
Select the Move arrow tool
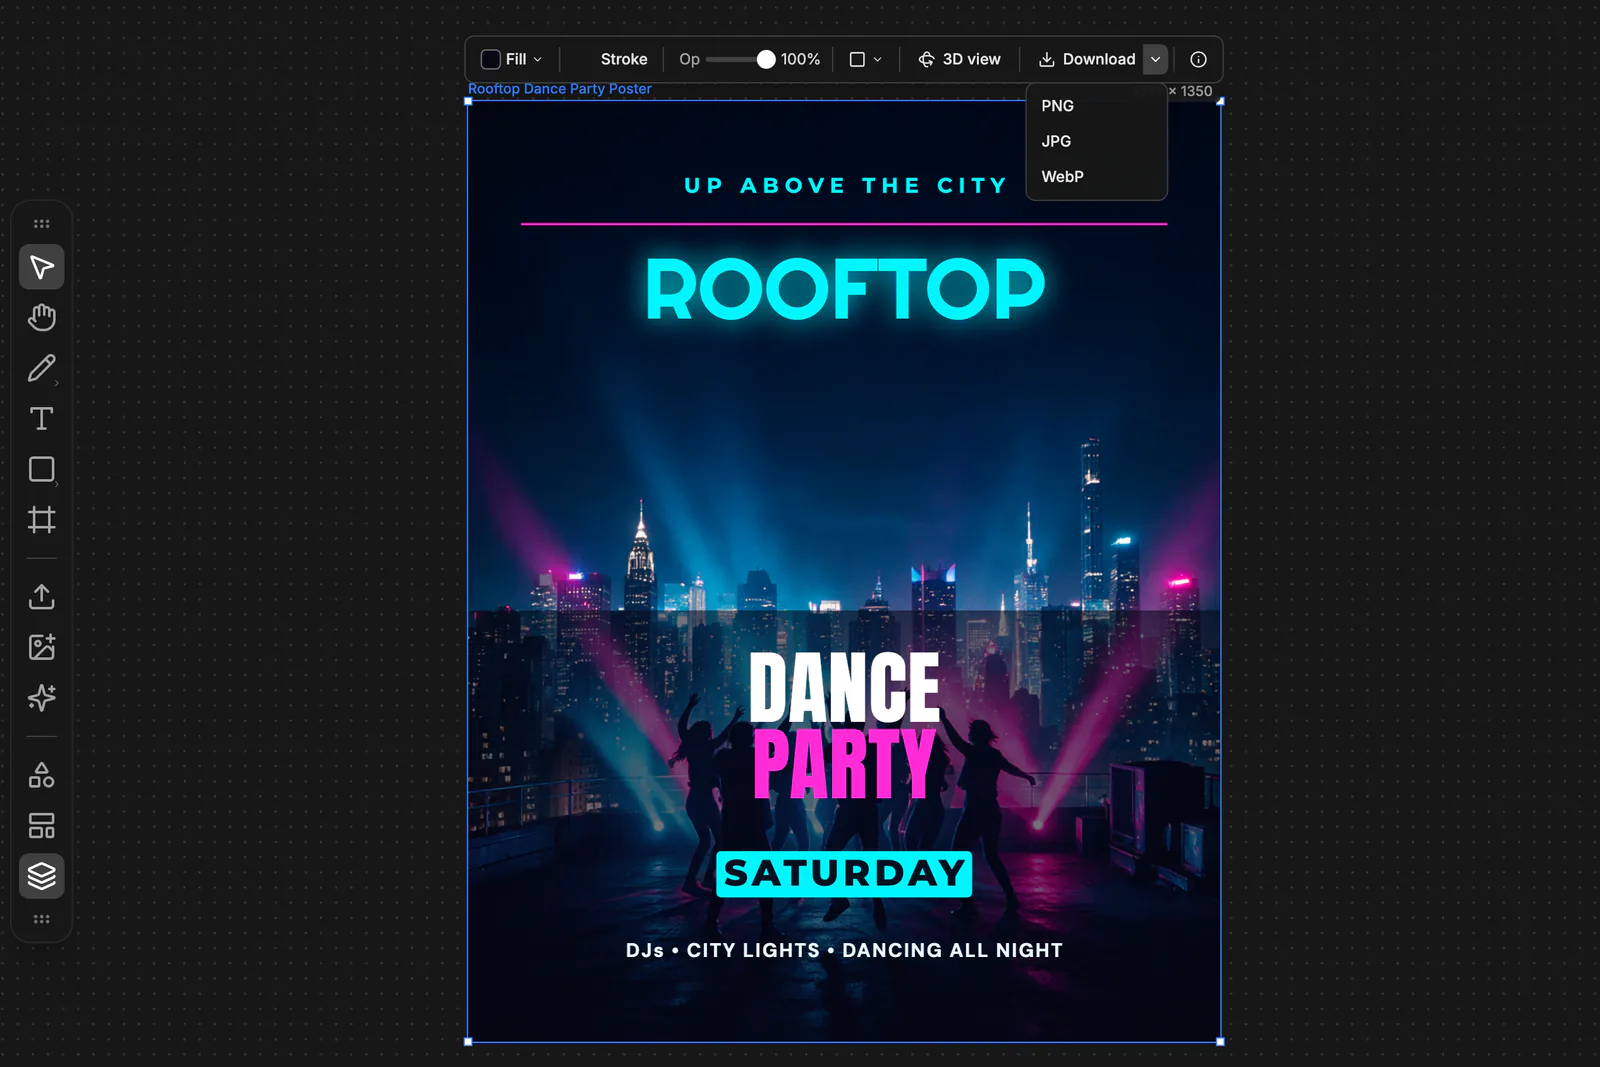[x=41, y=267]
